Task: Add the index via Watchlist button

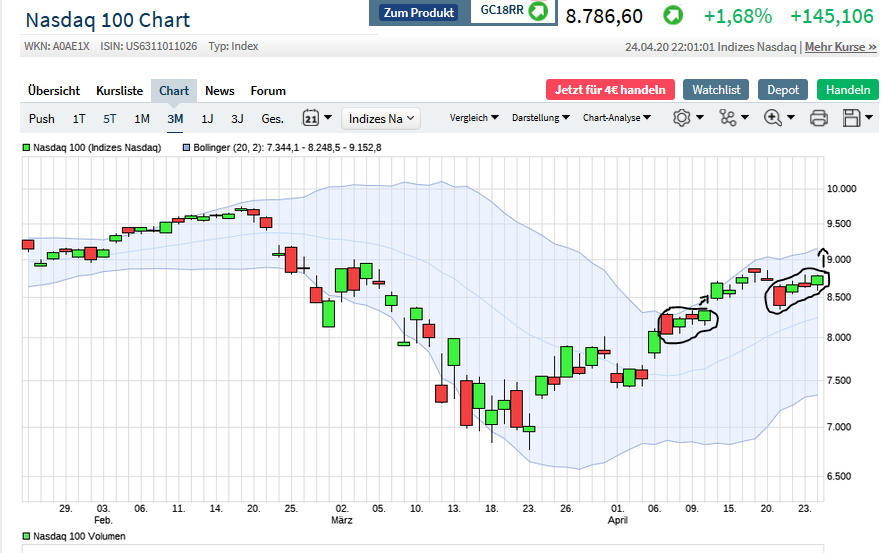Action: coord(716,90)
